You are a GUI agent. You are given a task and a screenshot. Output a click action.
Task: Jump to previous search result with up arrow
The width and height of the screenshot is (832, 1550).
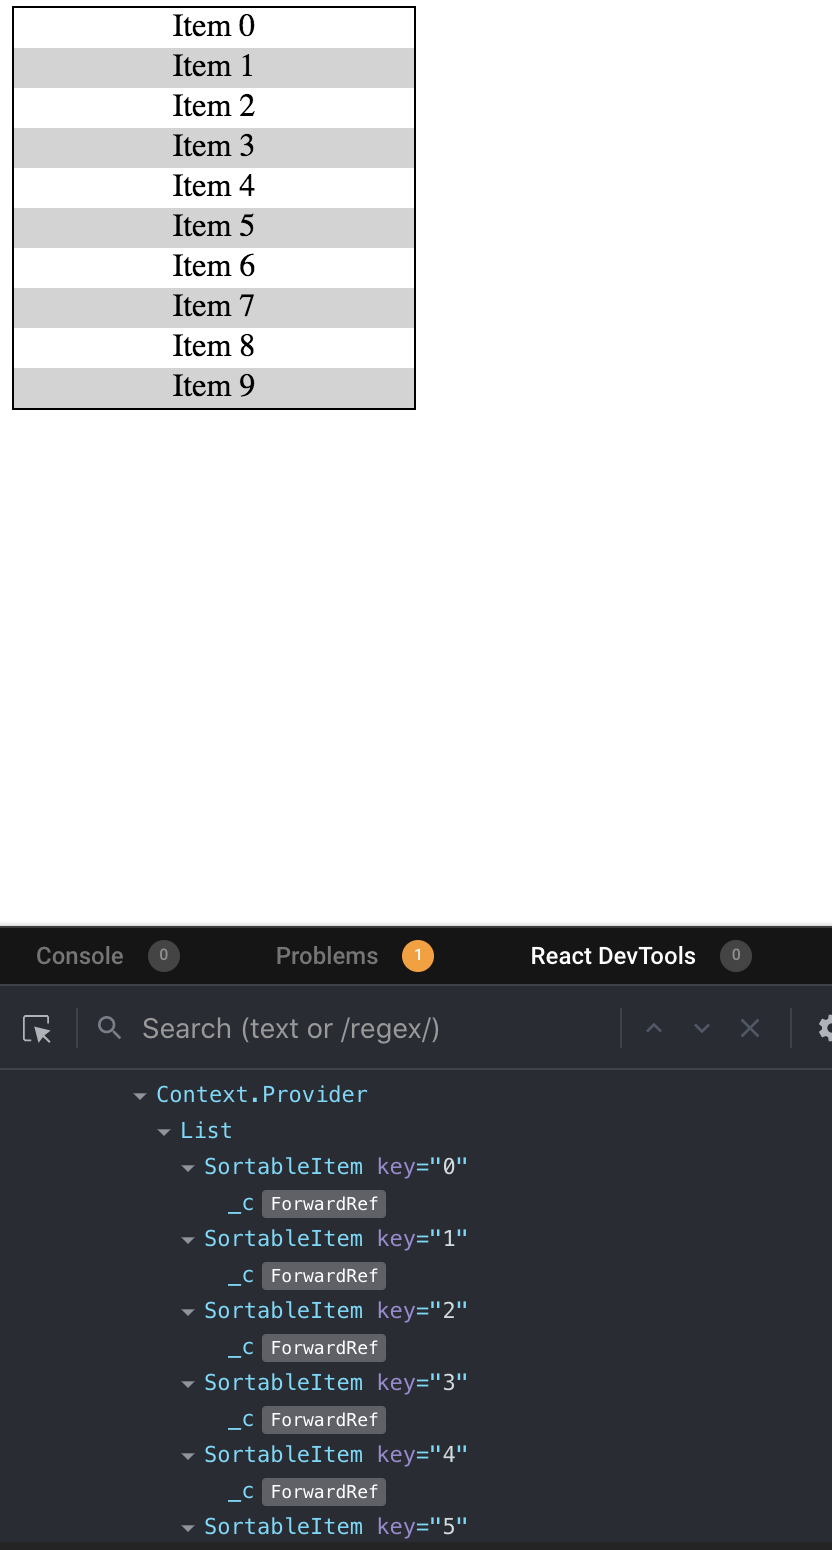pos(654,1028)
